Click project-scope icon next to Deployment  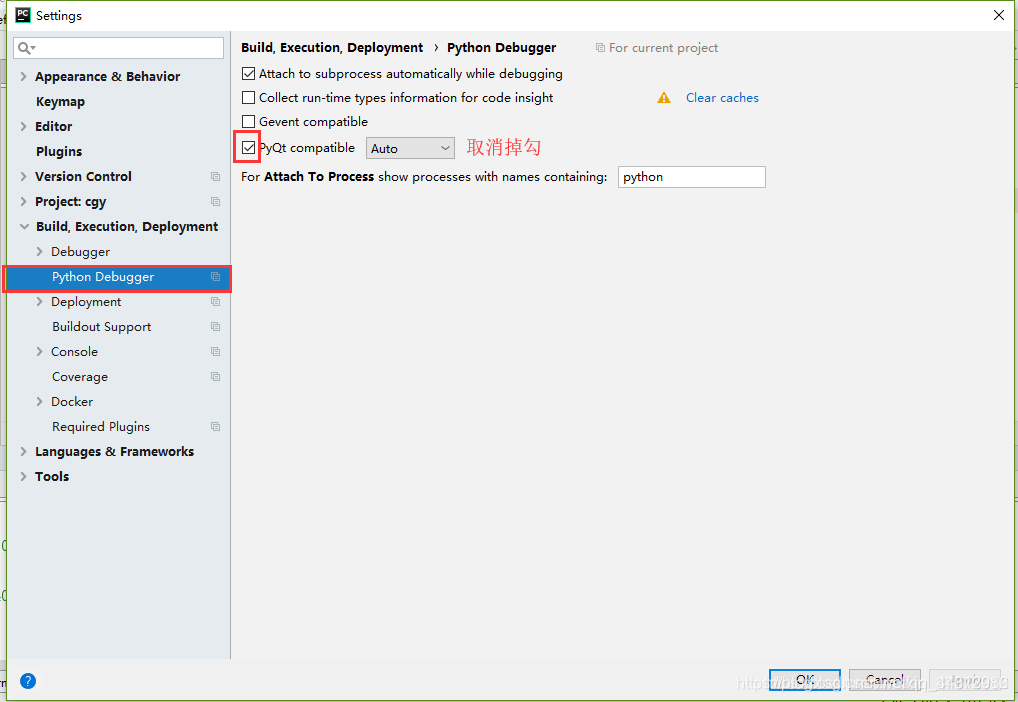pyautogui.click(x=216, y=302)
